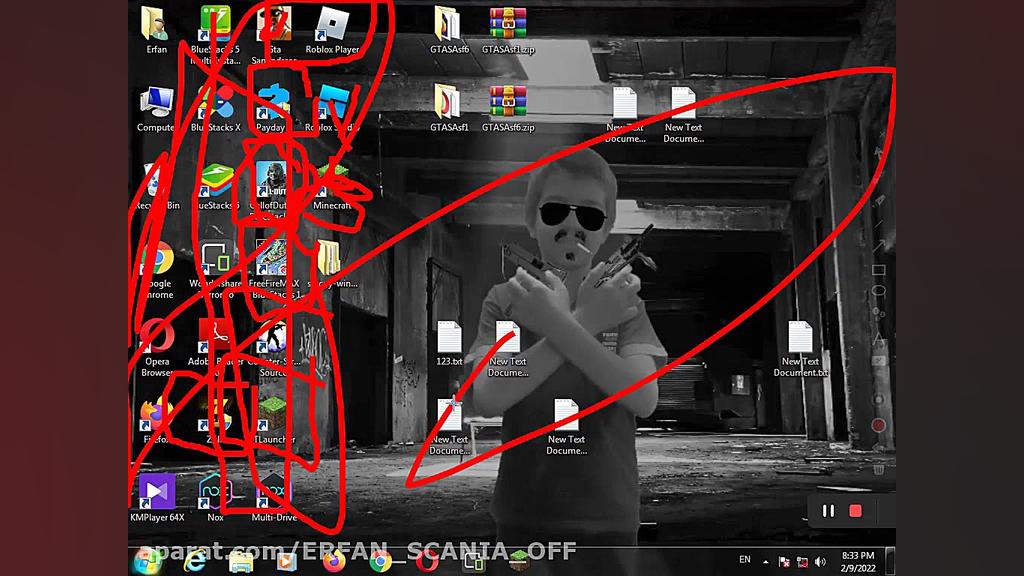Open Windows Explorer from the taskbar
This screenshot has height=576, width=1024.
coord(241,561)
